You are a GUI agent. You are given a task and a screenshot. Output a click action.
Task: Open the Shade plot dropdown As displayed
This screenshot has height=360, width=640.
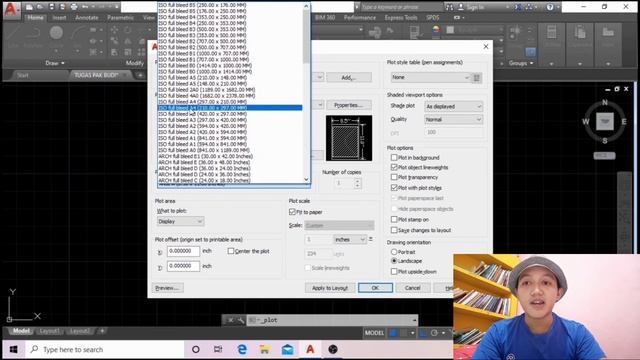453,107
